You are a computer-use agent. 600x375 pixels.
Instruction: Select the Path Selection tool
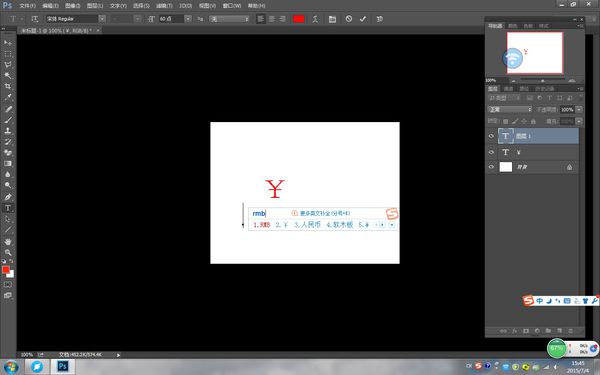coord(8,219)
